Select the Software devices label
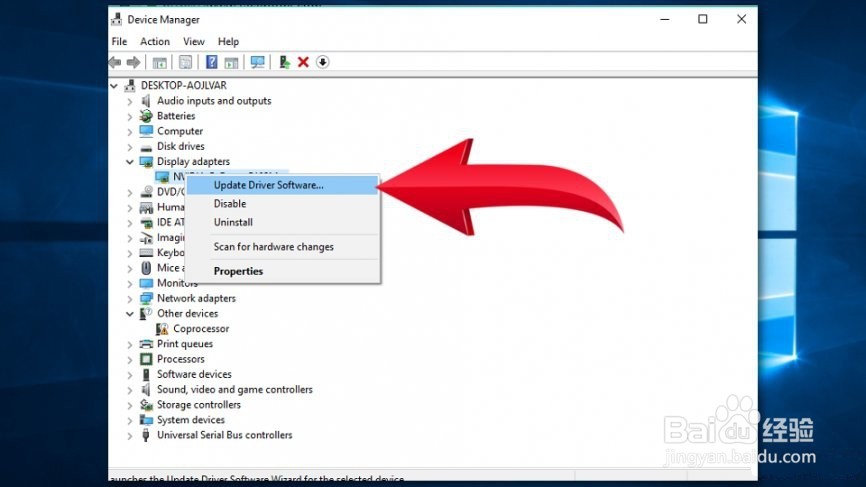This screenshot has width=866, height=487. [x=194, y=374]
